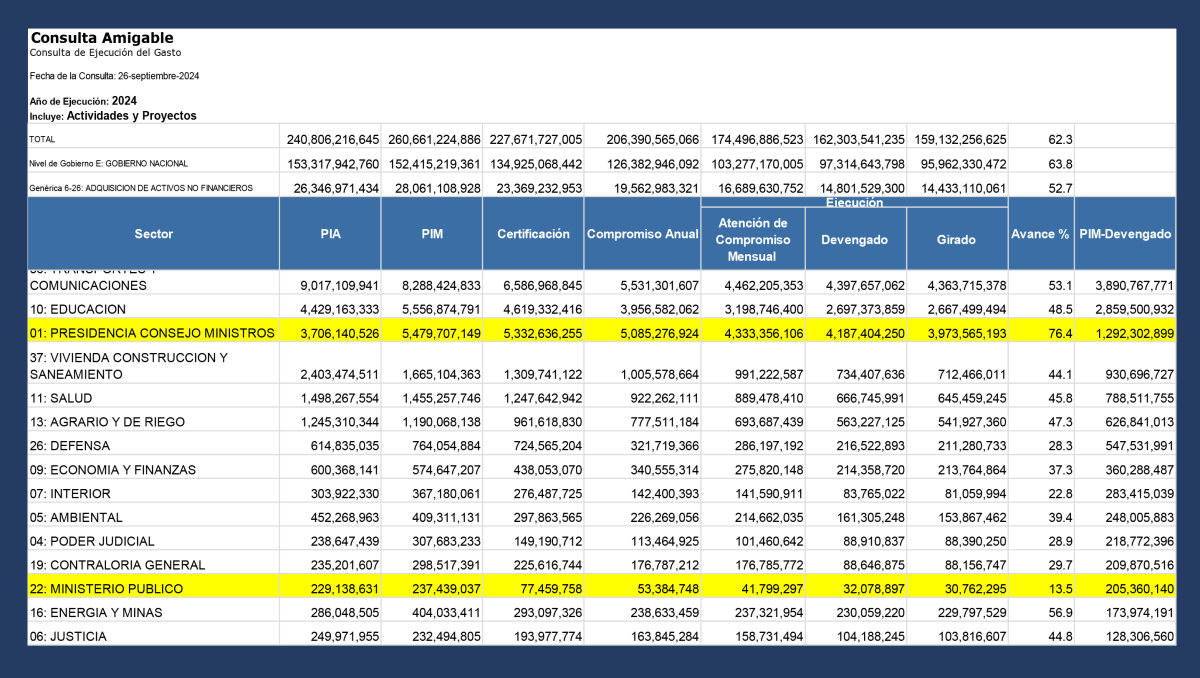Image resolution: width=1200 pixels, height=678 pixels.
Task: Select the 06: JUSTICIA sector cell
Action: pos(68,636)
